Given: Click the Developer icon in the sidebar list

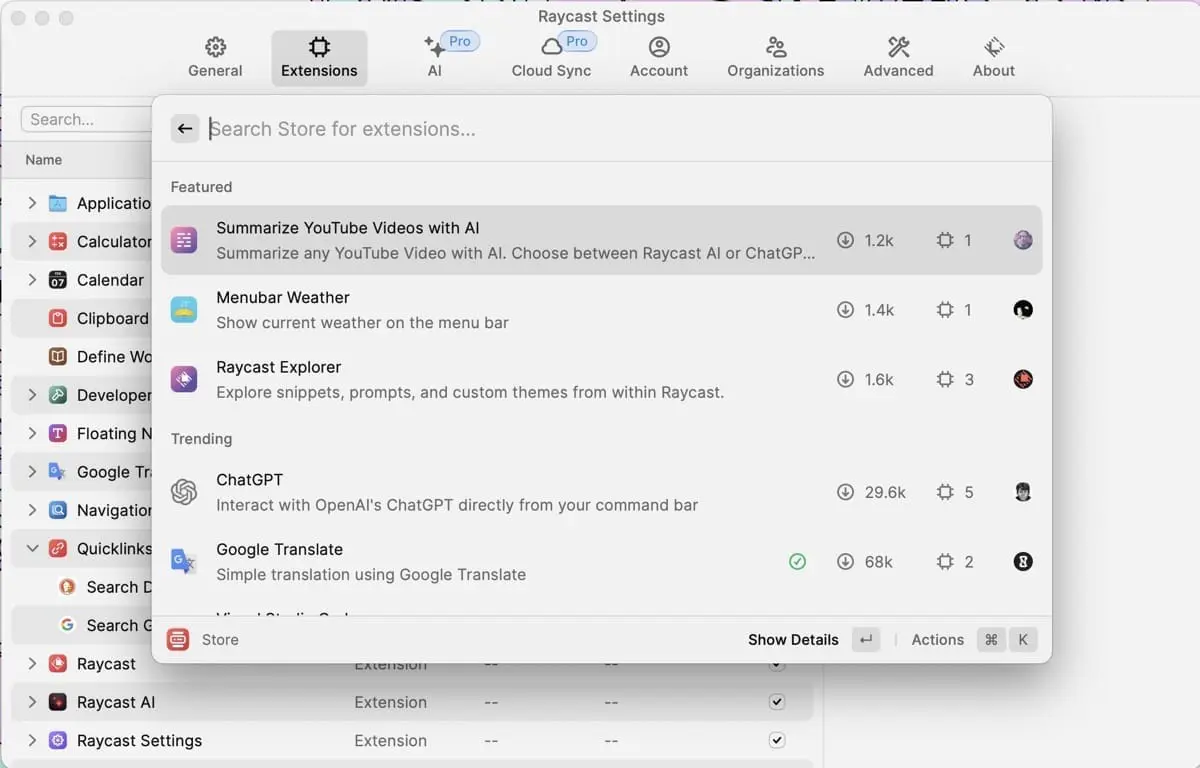Looking at the screenshot, I should (58, 395).
